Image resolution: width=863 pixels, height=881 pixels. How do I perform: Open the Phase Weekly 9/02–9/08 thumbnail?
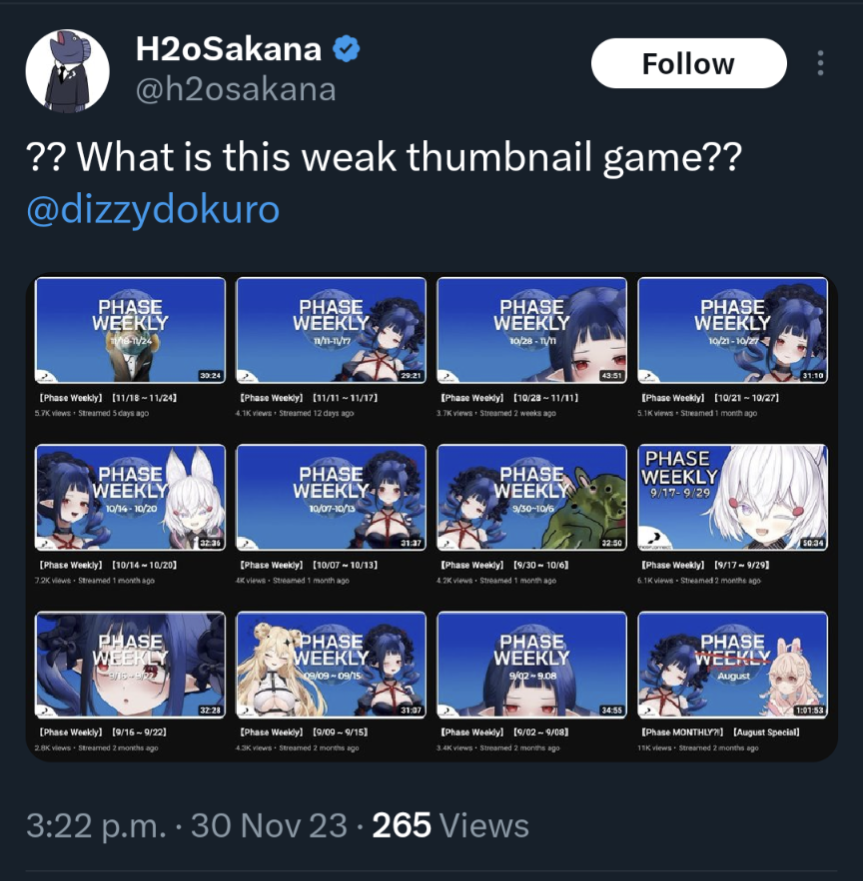coord(532,665)
